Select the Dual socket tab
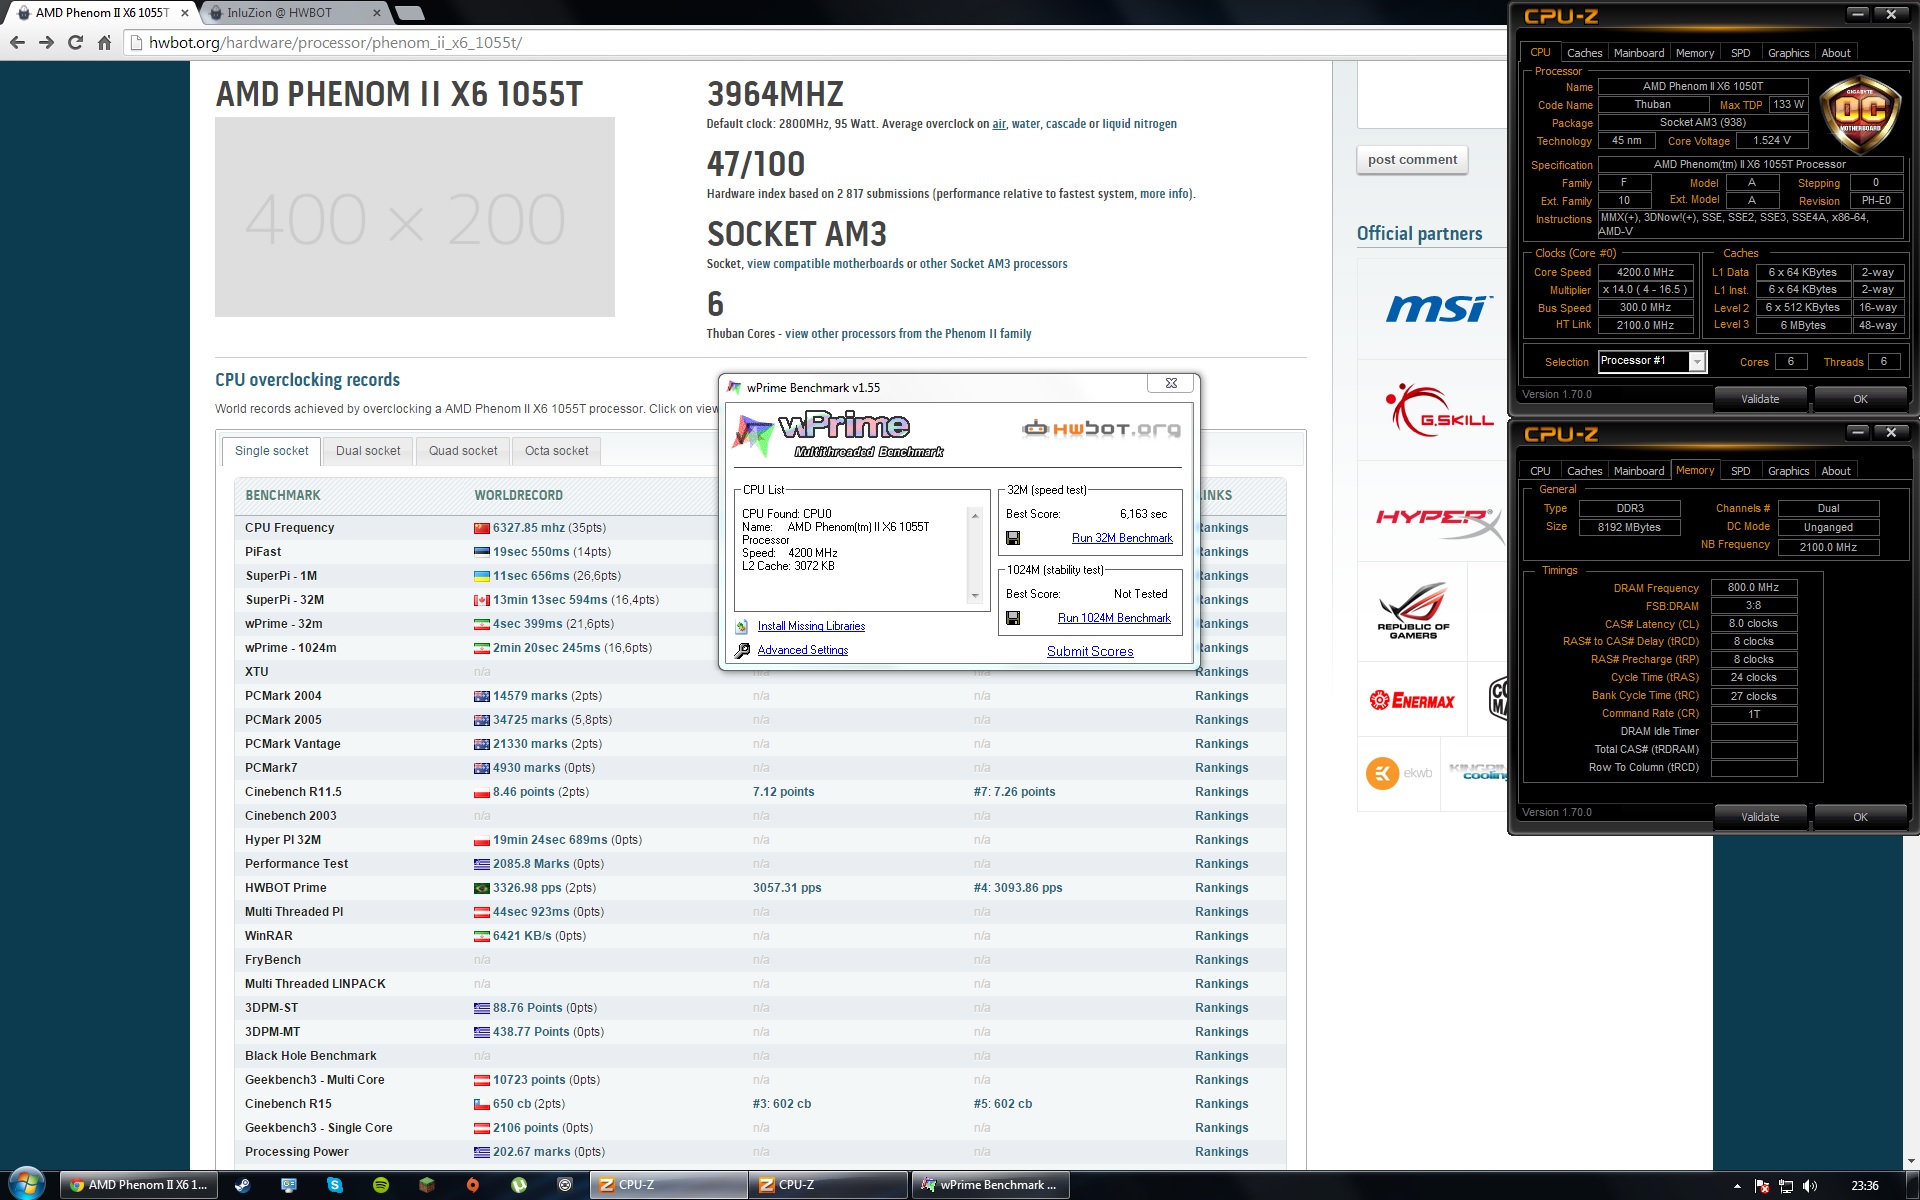 (x=368, y=451)
